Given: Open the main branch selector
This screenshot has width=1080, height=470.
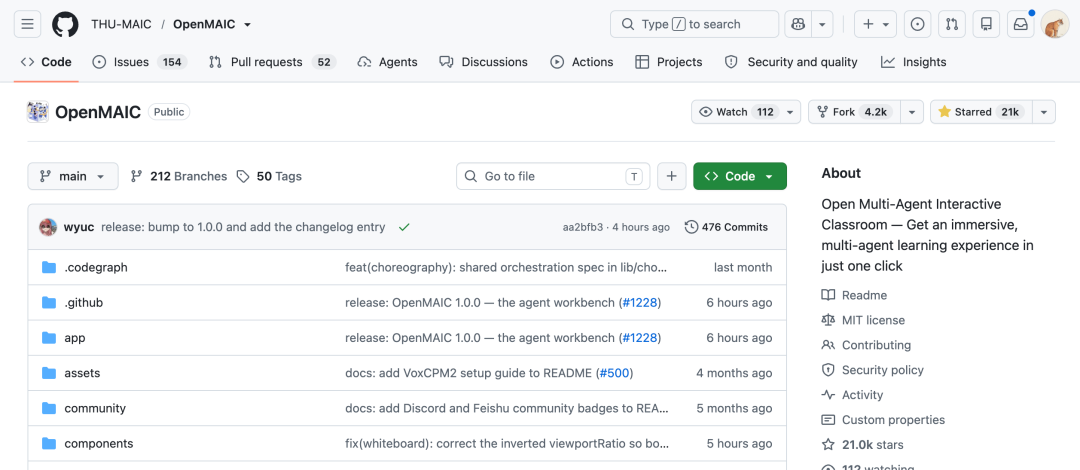Looking at the screenshot, I should (72, 176).
